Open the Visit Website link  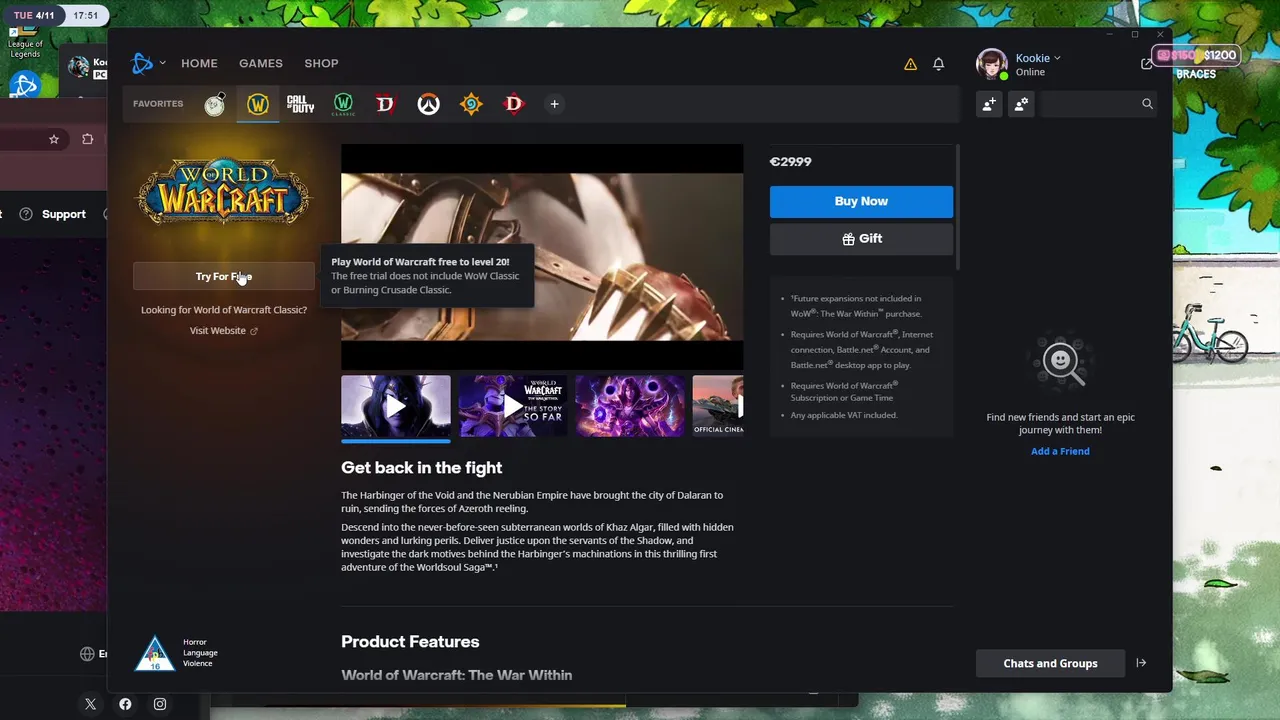click(224, 331)
